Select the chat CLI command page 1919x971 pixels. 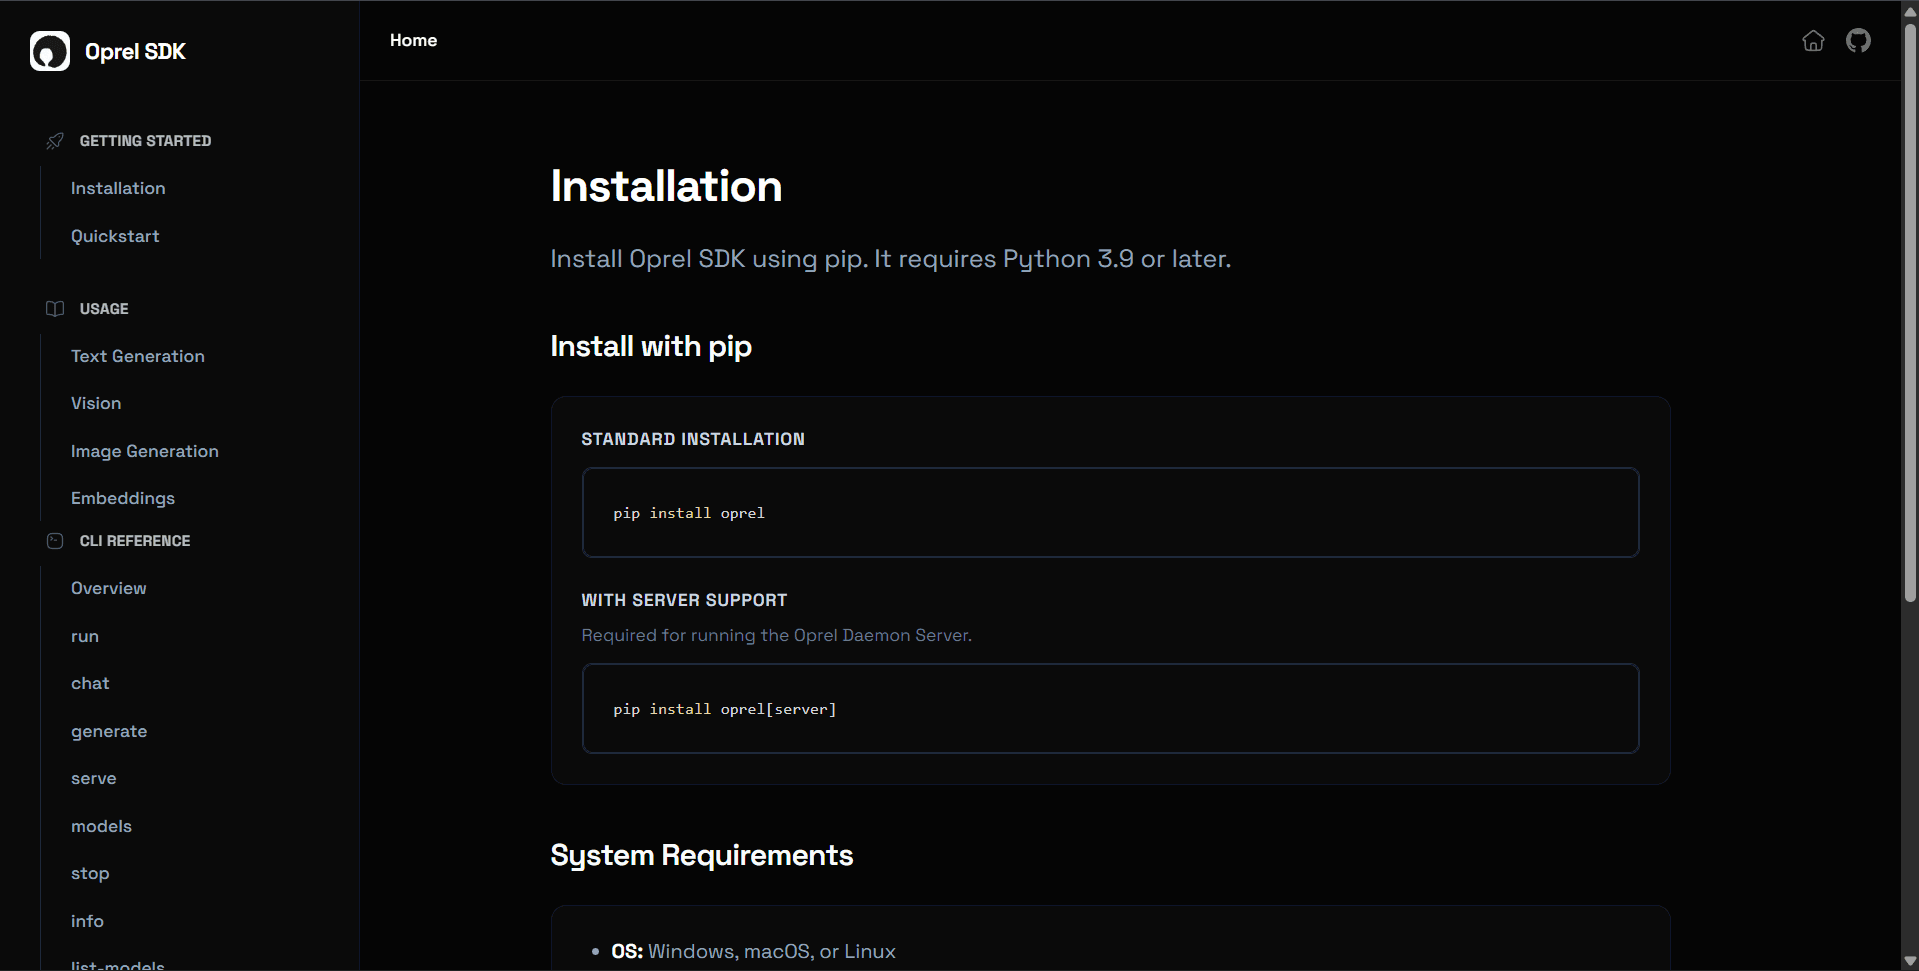(90, 683)
